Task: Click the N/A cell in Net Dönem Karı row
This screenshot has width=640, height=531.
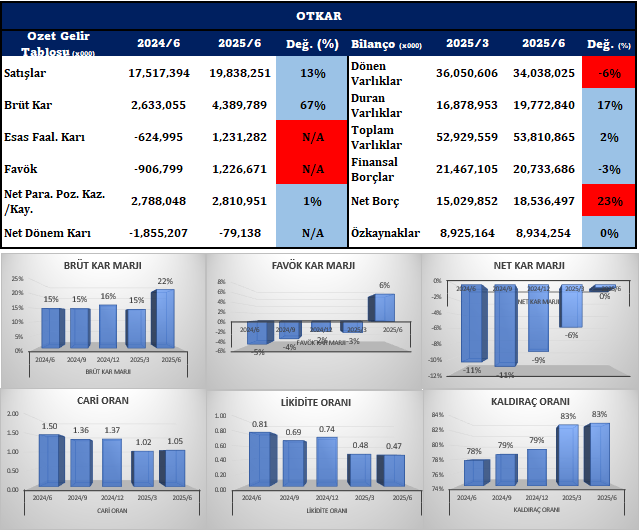Action: click(x=312, y=232)
